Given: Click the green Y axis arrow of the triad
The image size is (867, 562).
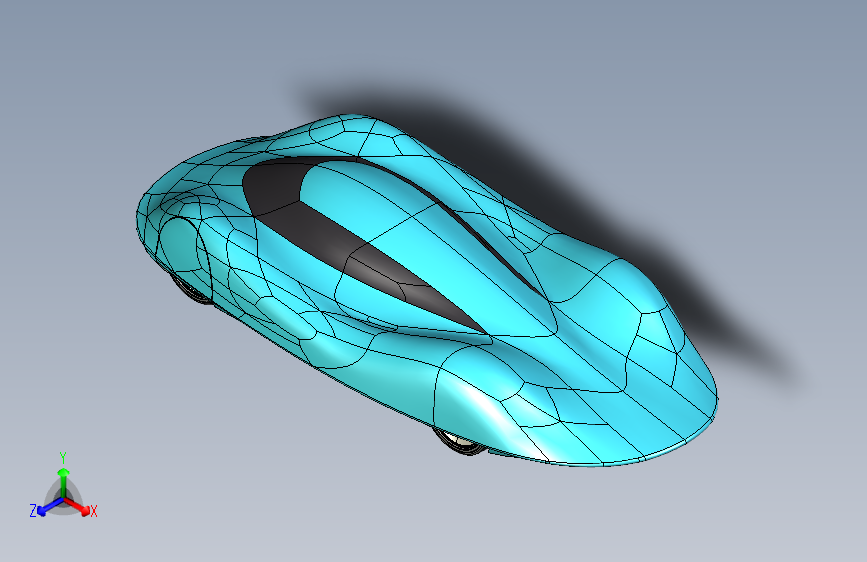Looking at the screenshot, I should (x=64, y=481).
